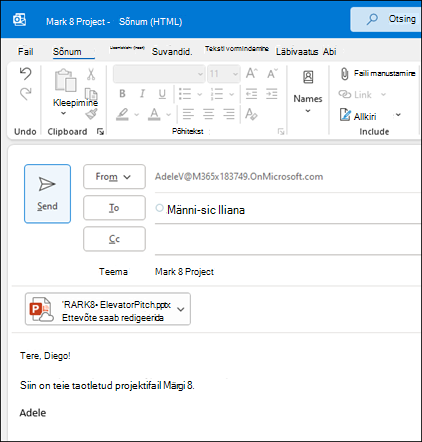Switch to the Läbivaatus tab
The image size is (422, 442).
[297, 52]
